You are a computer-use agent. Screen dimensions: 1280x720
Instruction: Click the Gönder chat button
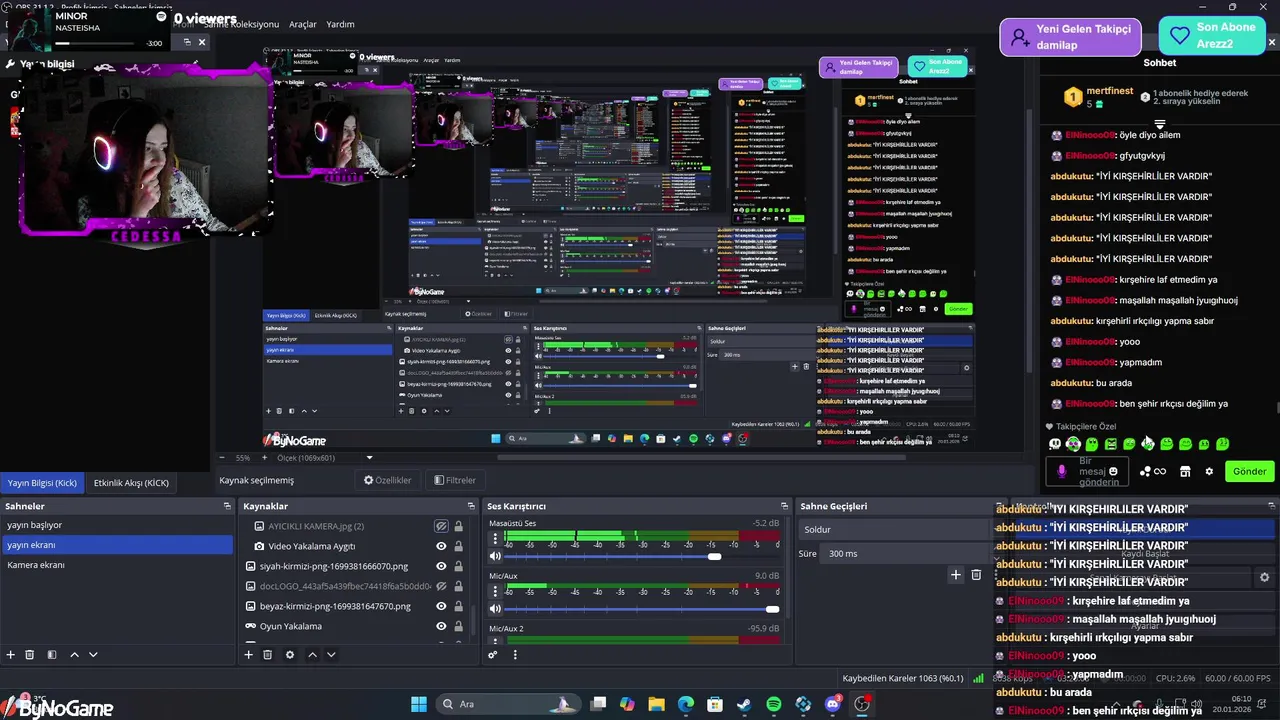pos(1249,471)
